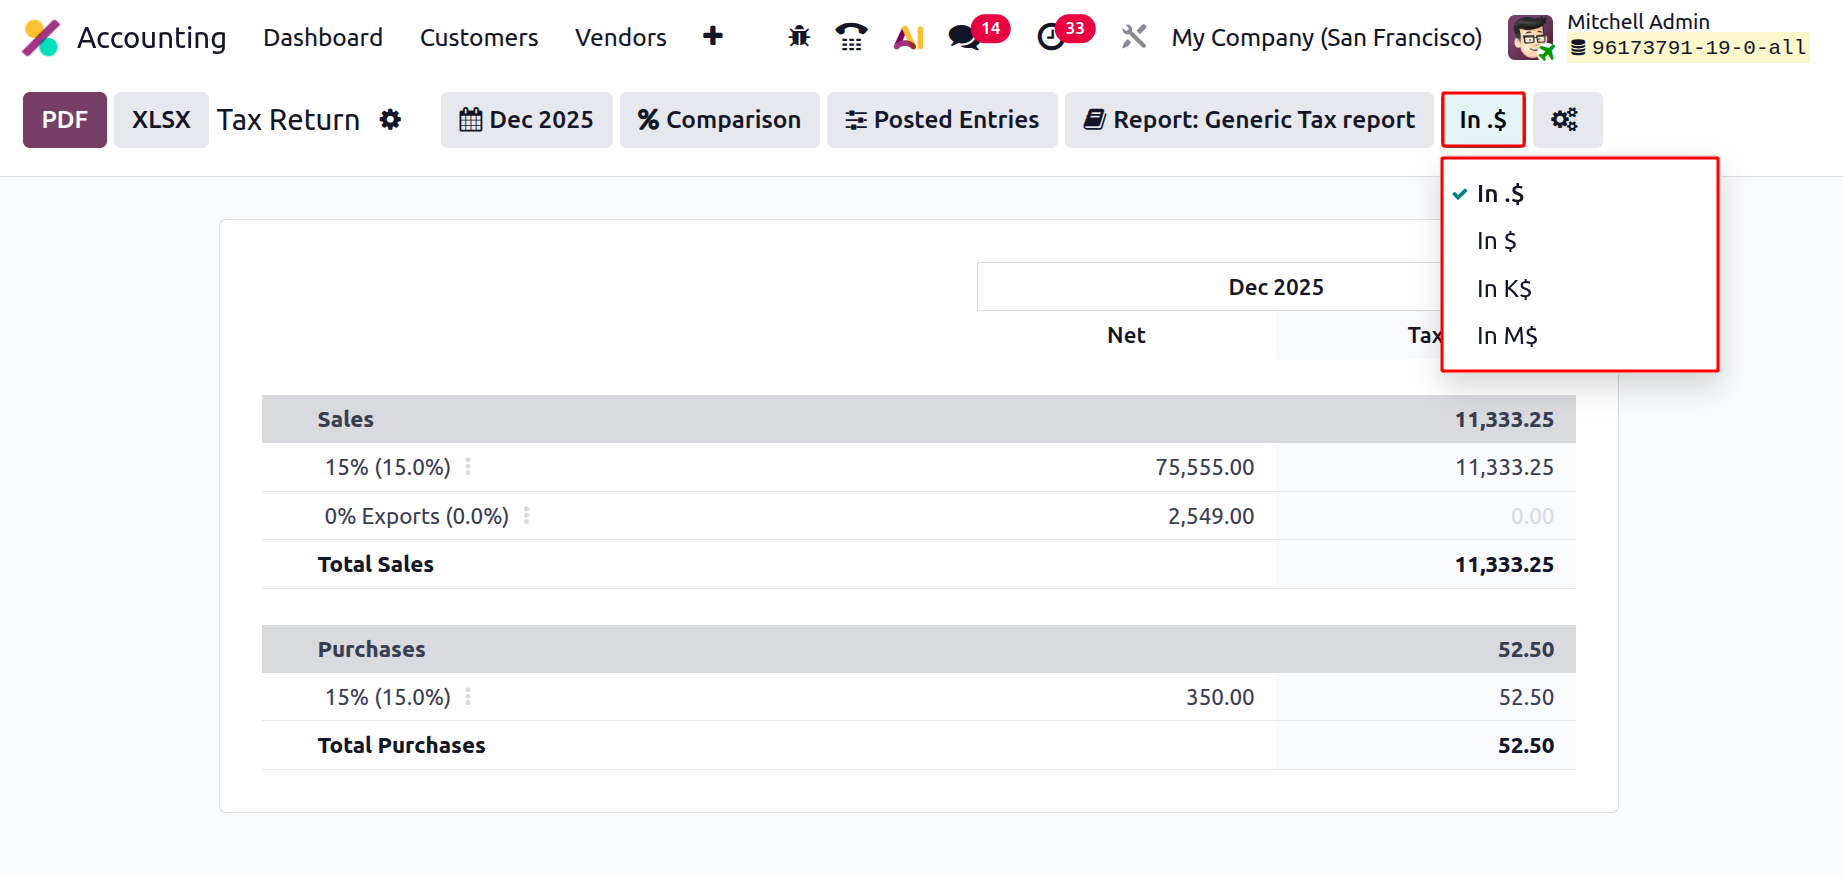Click the Accounting app title
1843x876 pixels.
pos(152,38)
